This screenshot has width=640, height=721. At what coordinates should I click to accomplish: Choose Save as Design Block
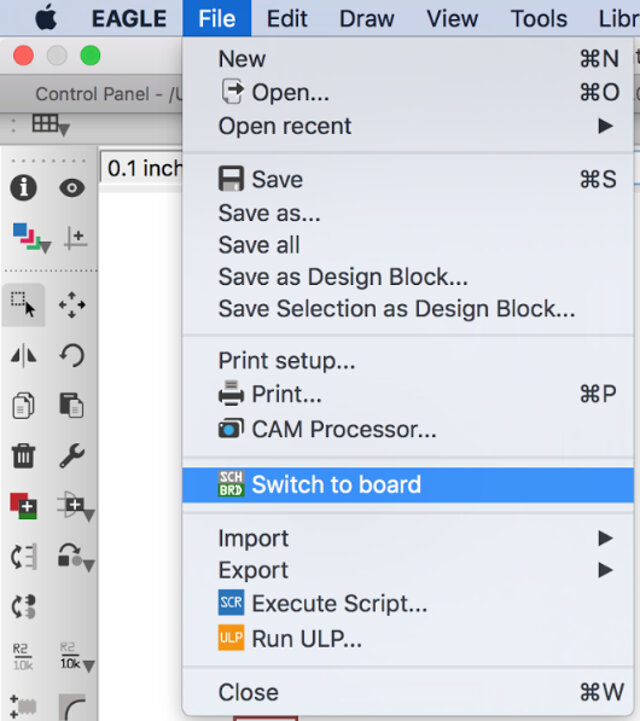pos(343,277)
